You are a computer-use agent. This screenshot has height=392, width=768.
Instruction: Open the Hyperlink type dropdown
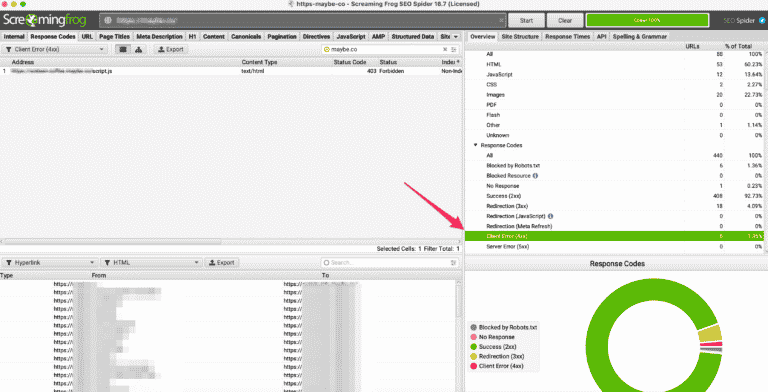tap(50, 263)
